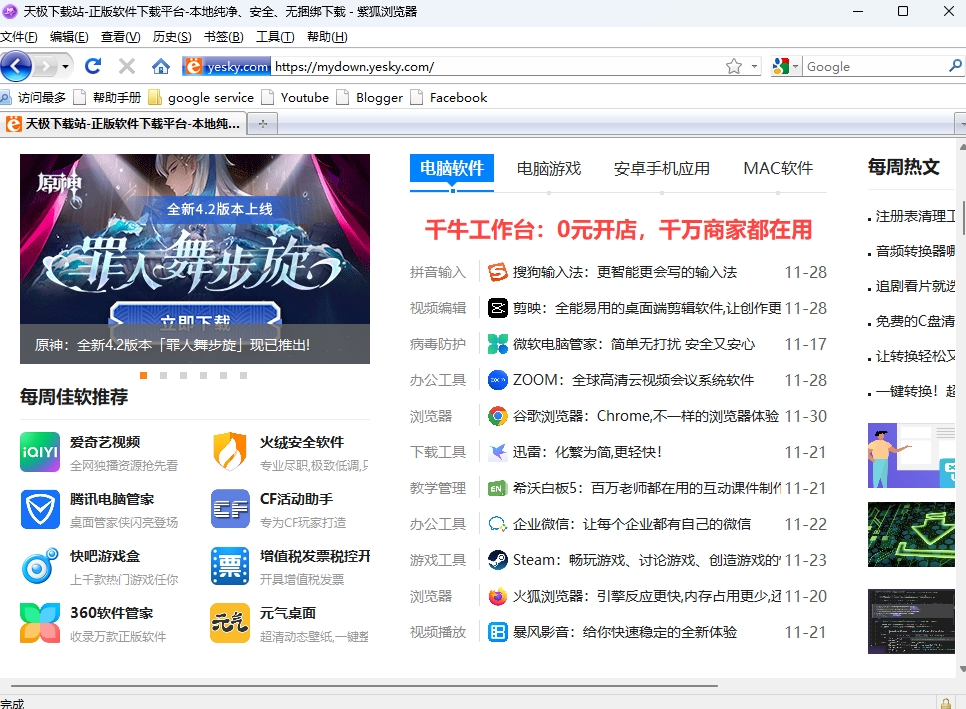Reload the page with the refresh icon

93,66
